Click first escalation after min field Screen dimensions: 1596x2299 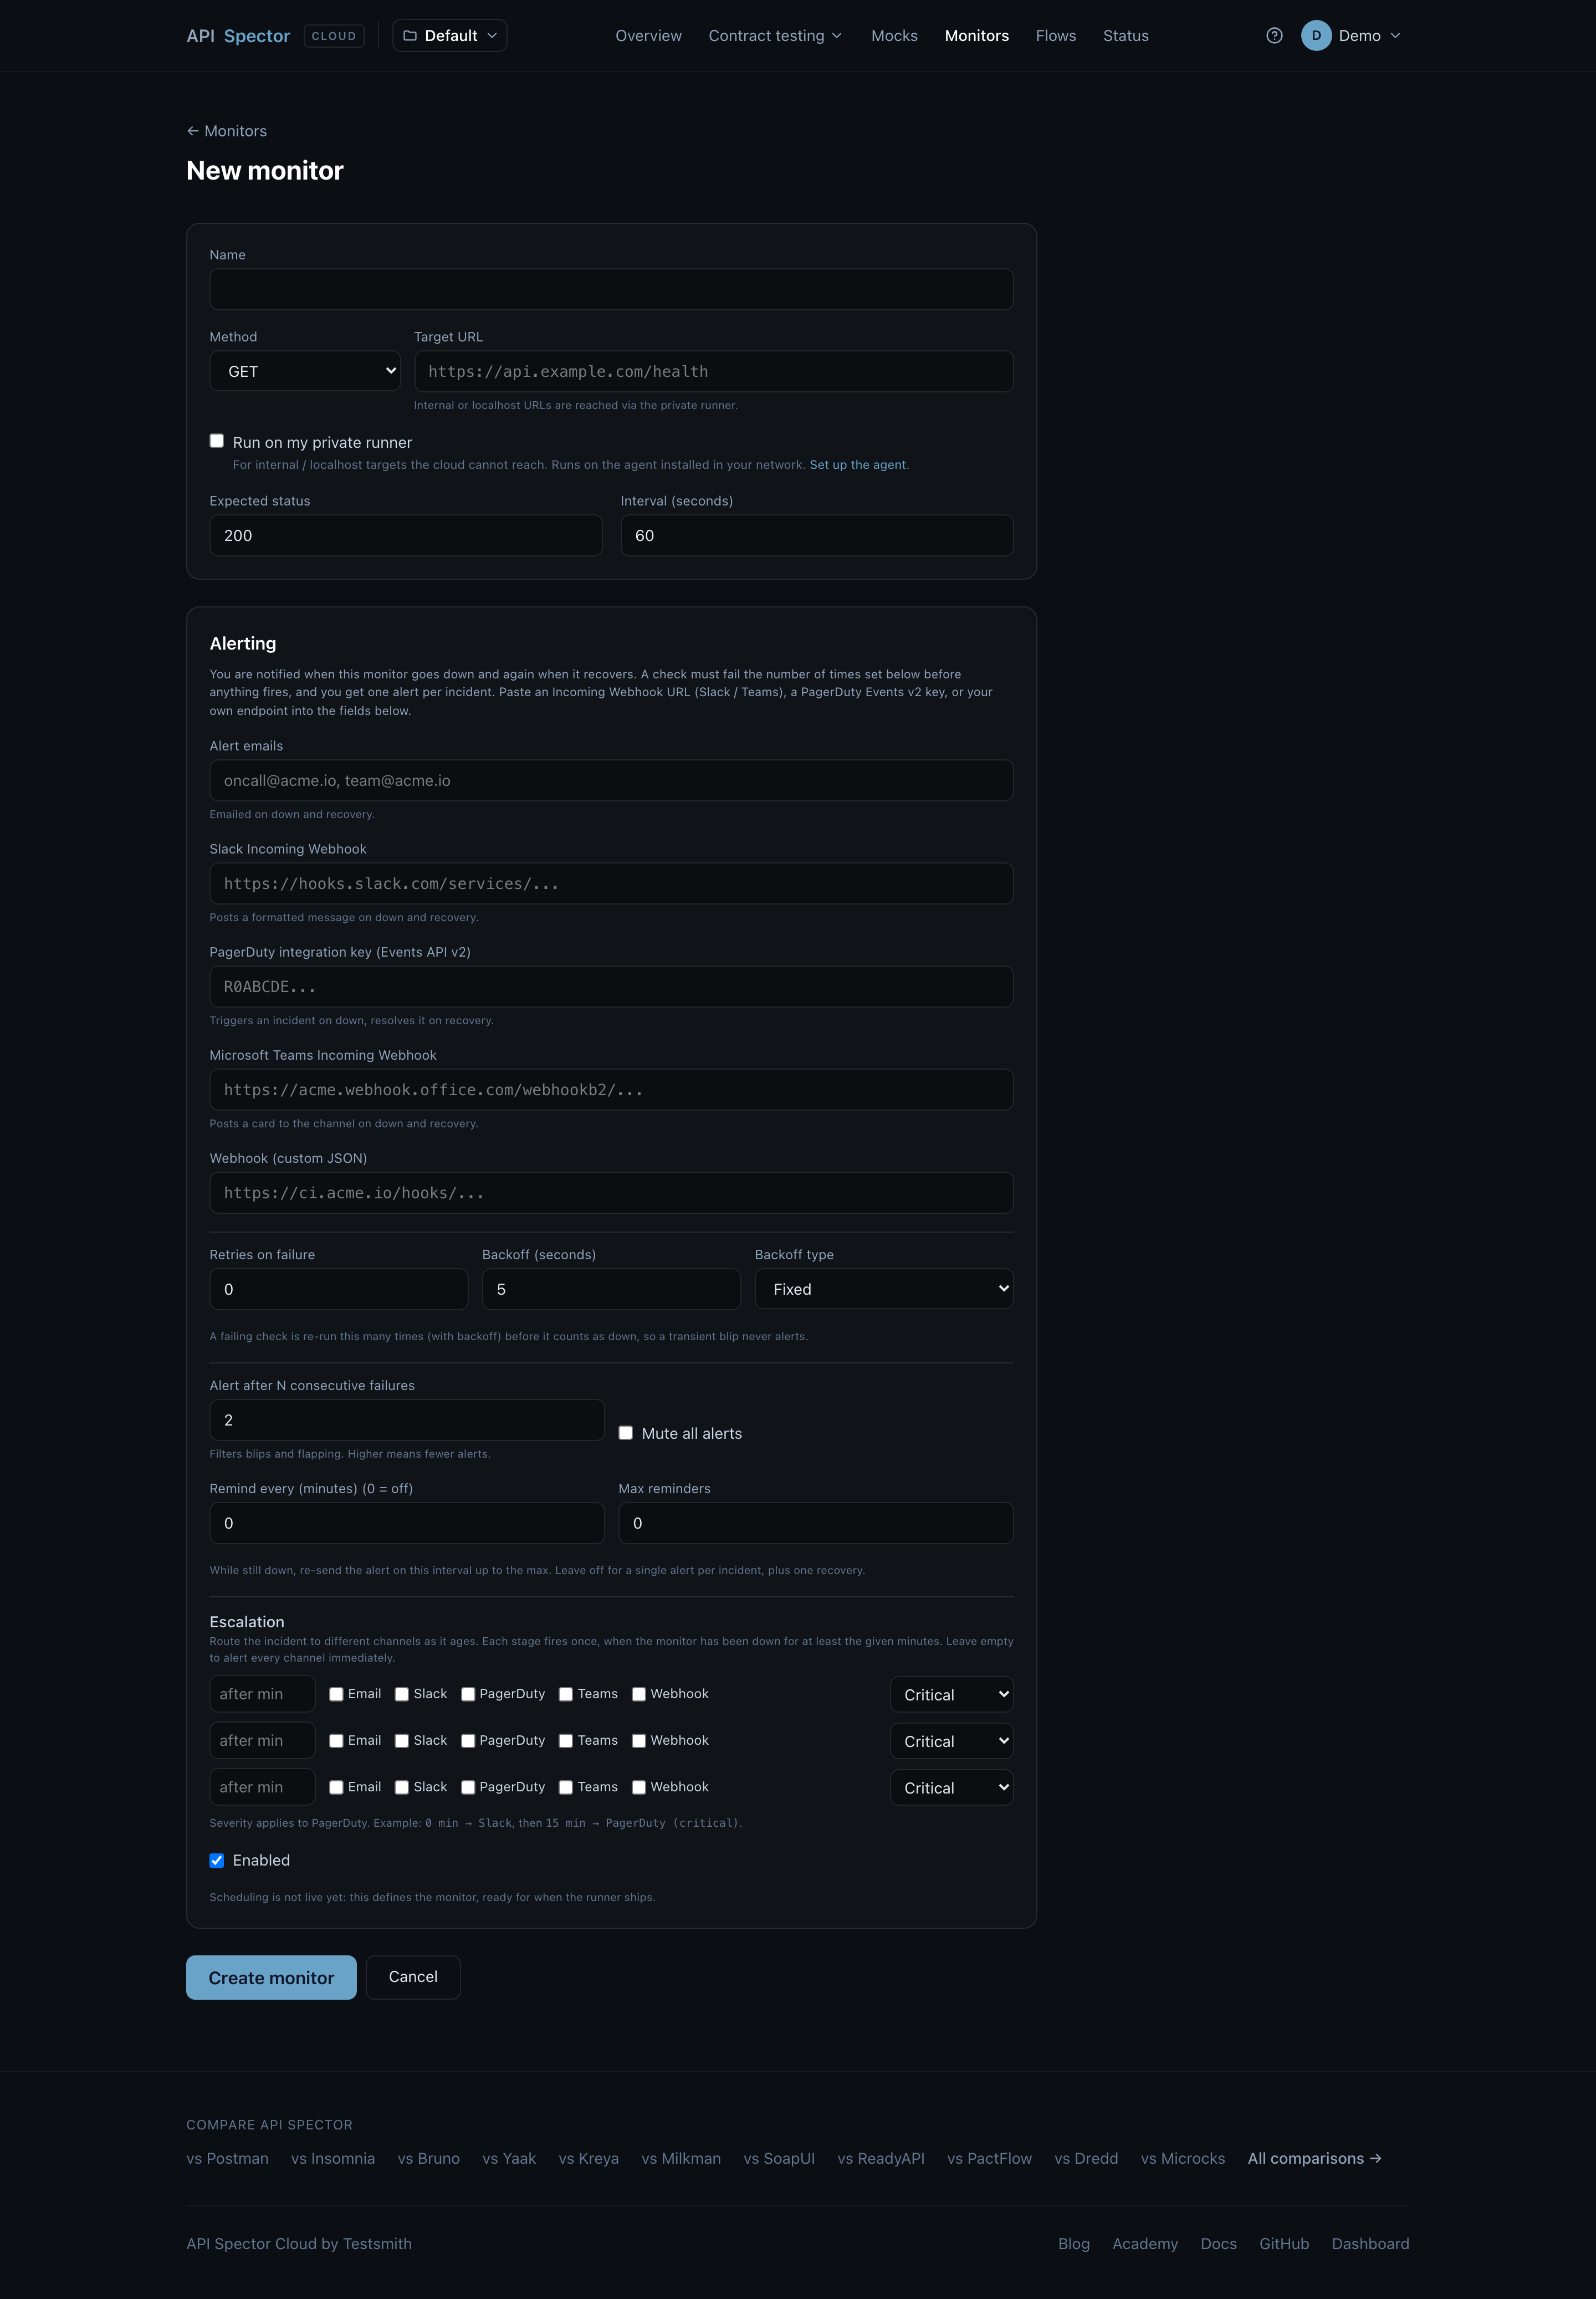point(262,1694)
